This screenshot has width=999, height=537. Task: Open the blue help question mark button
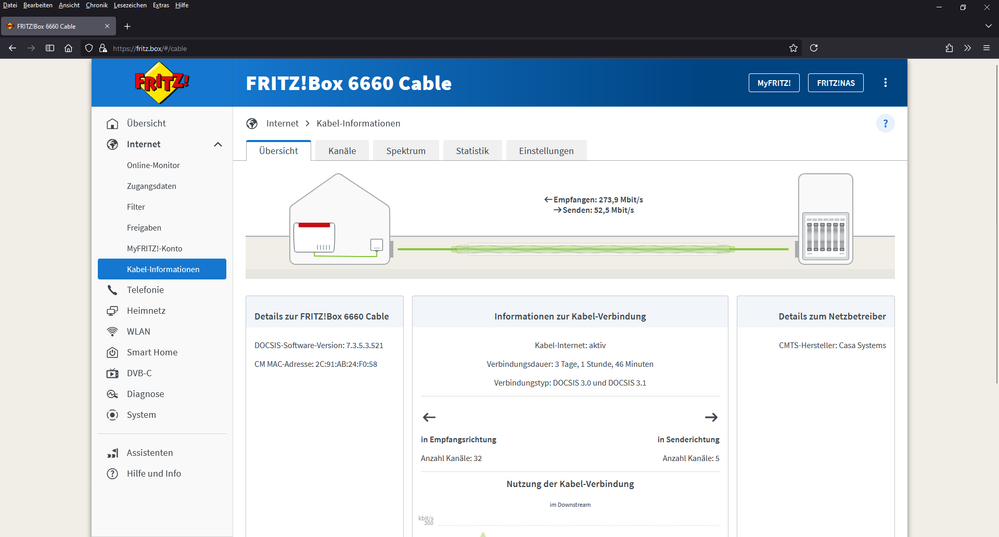[885, 124]
